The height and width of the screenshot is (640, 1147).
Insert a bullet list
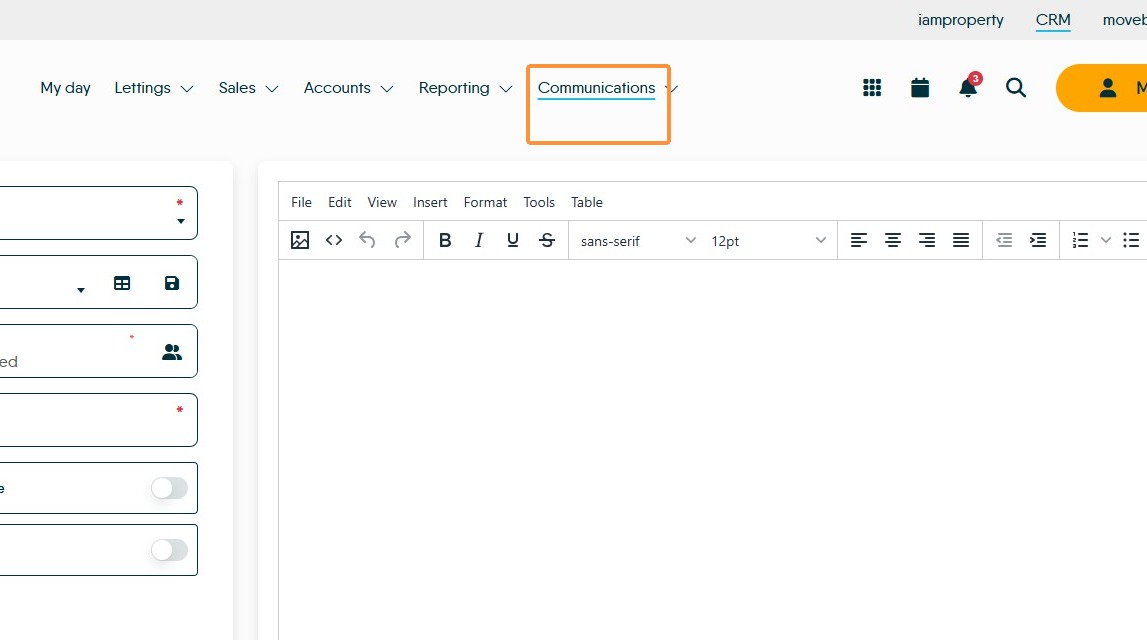(x=1131, y=240)
